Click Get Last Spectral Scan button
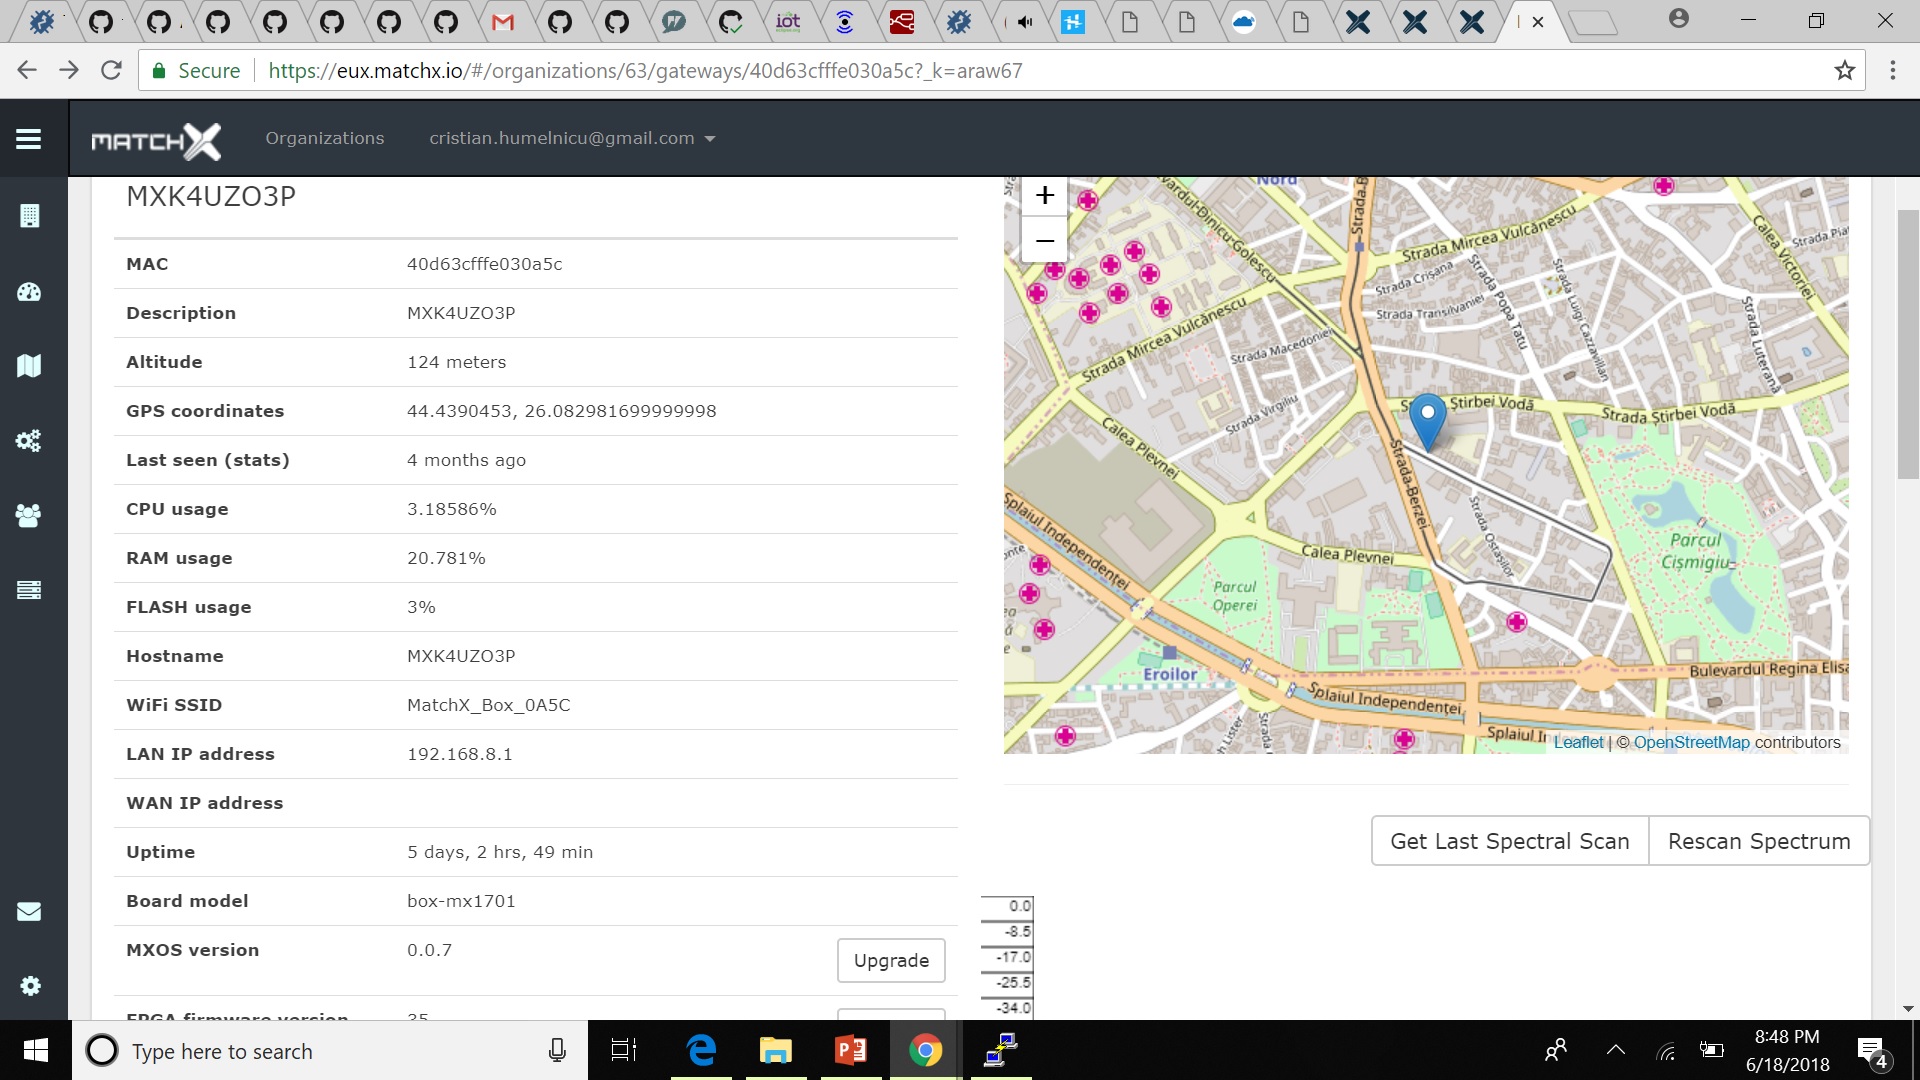The image size is (1920, 1080). (x=1510, y=841)
